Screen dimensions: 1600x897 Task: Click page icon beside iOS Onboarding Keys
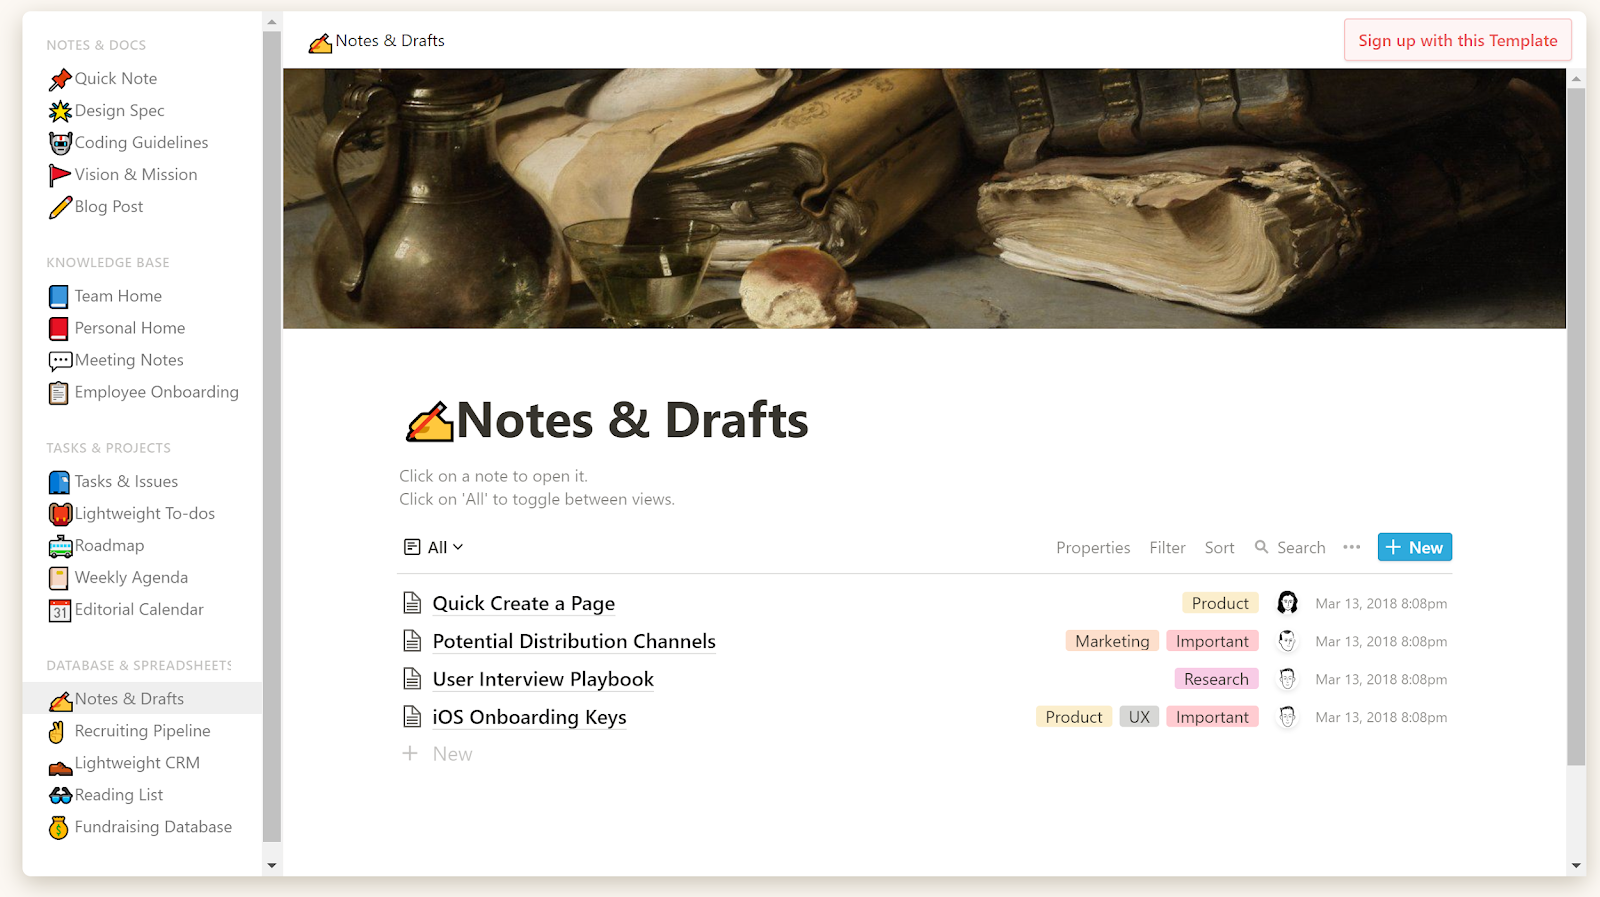pos(412,717)
